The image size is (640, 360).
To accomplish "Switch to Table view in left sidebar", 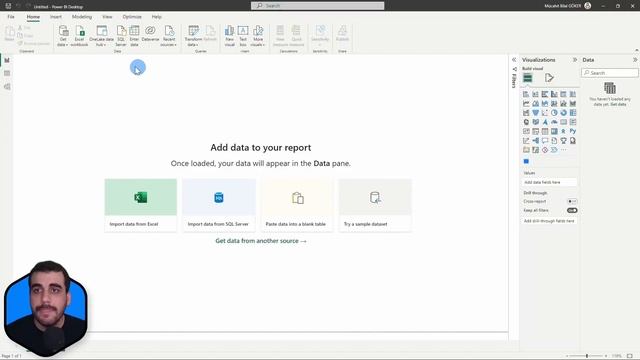I will click(7, 73).
